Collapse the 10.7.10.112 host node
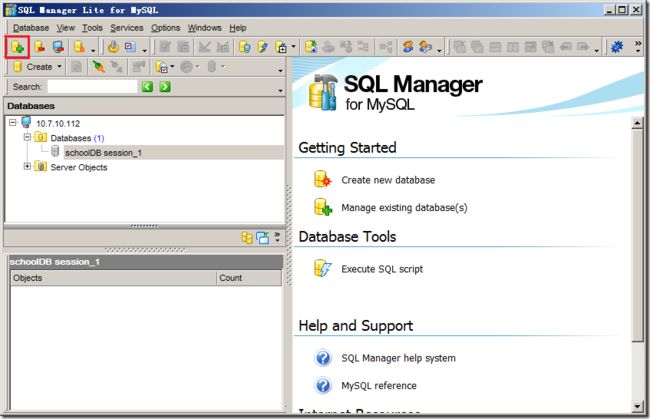Image resolution: width=650 pixels, height=419 pixels. 13,123
